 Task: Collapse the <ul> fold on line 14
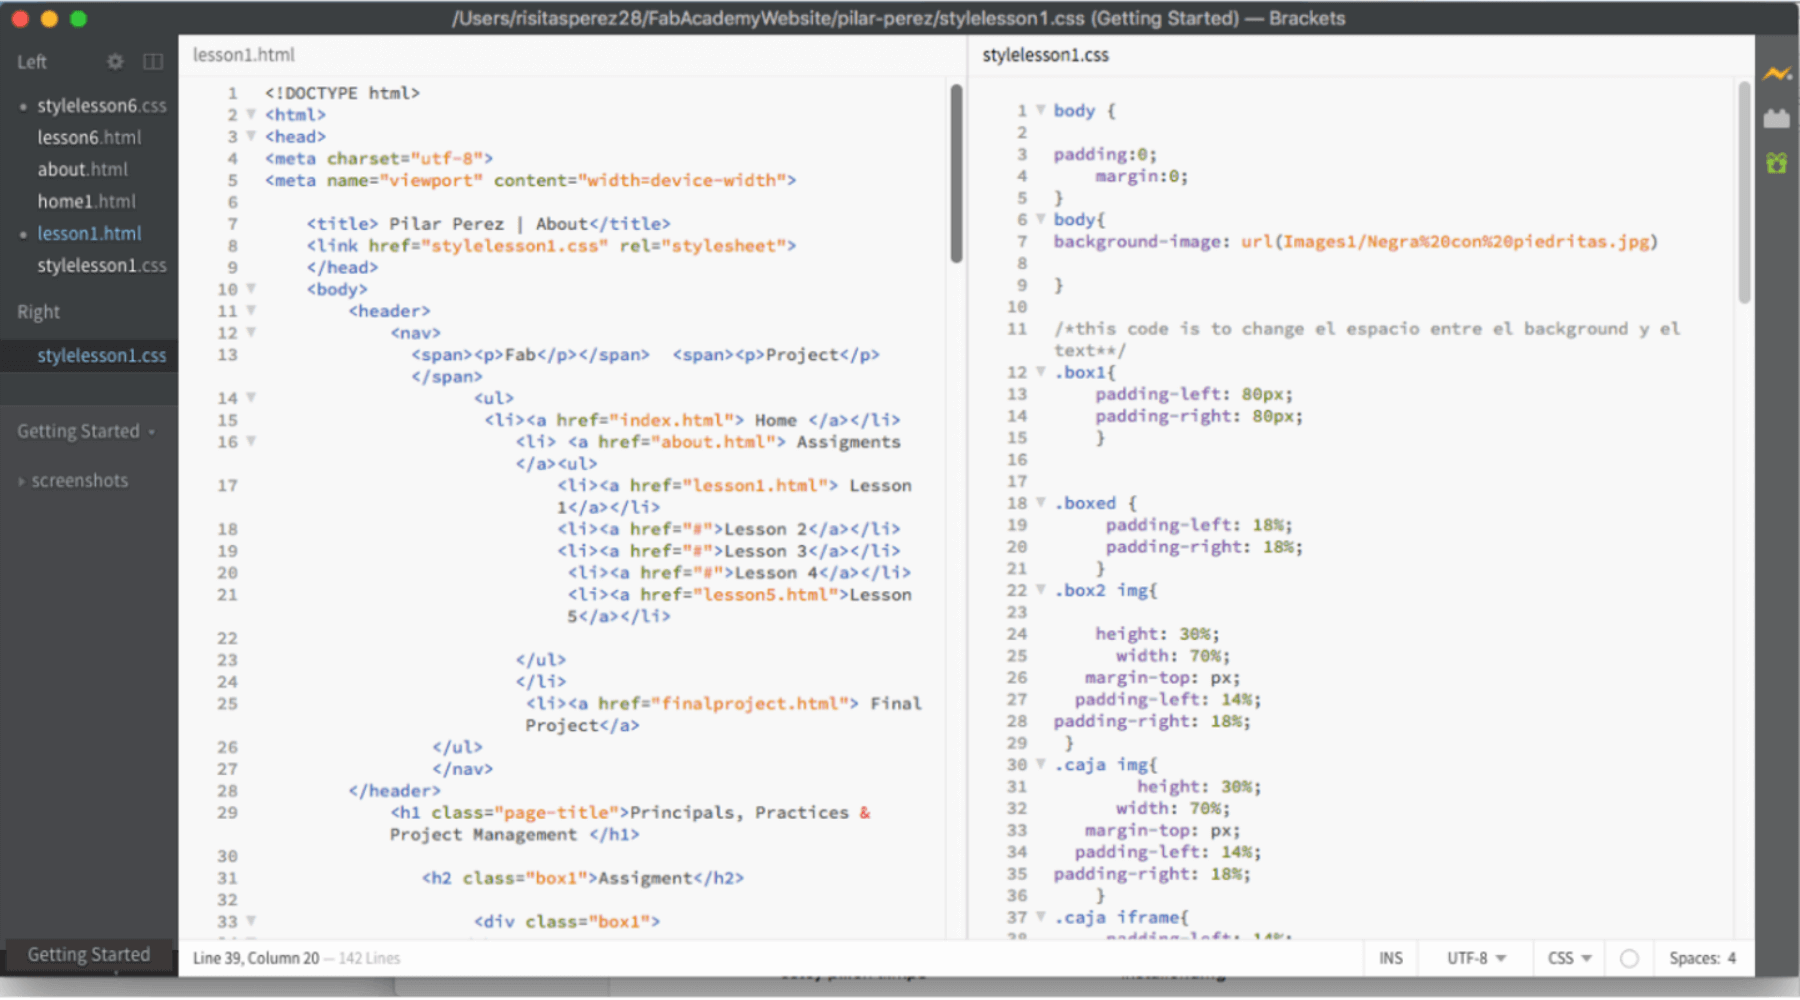click(251, 398)
